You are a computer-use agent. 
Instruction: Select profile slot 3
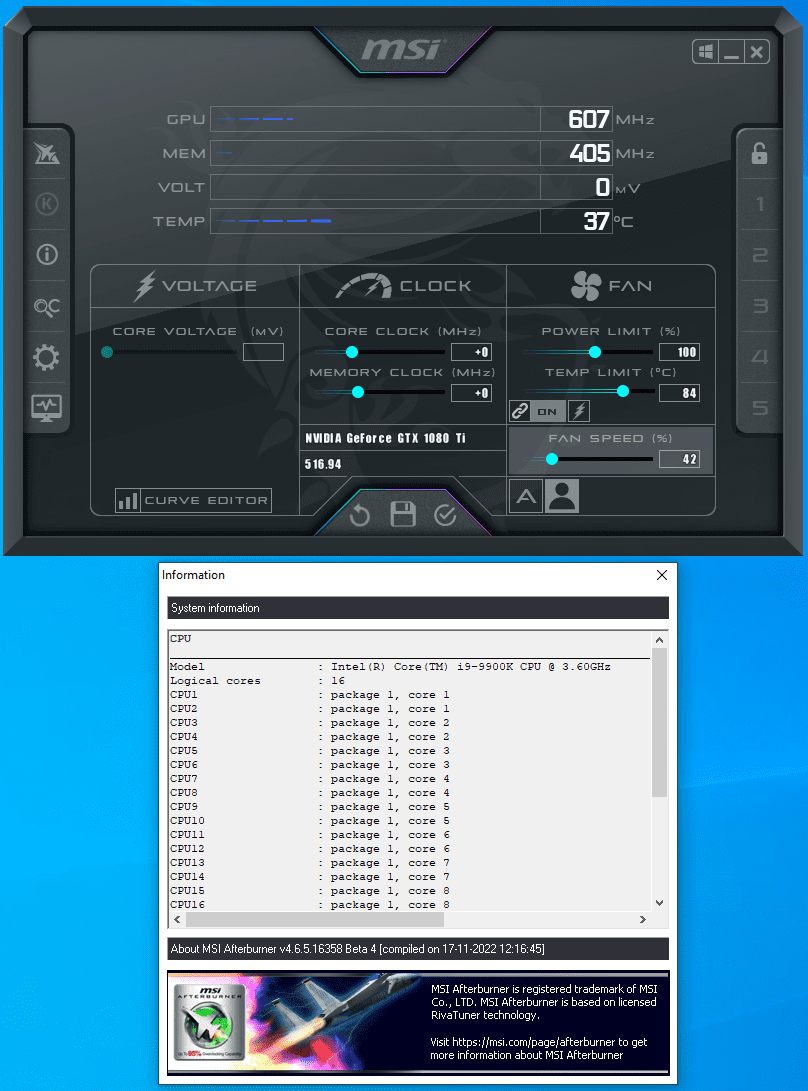pos(759,306)
